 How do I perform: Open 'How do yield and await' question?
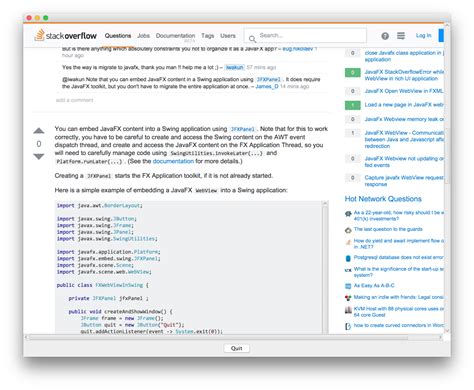[399, 244]
